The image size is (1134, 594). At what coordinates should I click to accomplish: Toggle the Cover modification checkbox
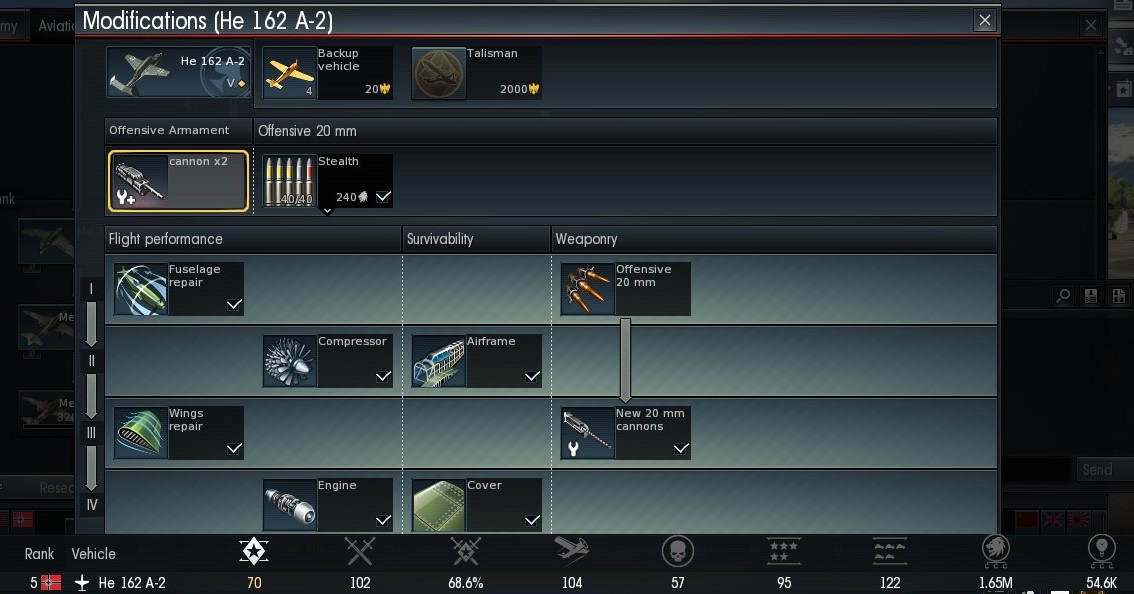(x=532, y=520)
